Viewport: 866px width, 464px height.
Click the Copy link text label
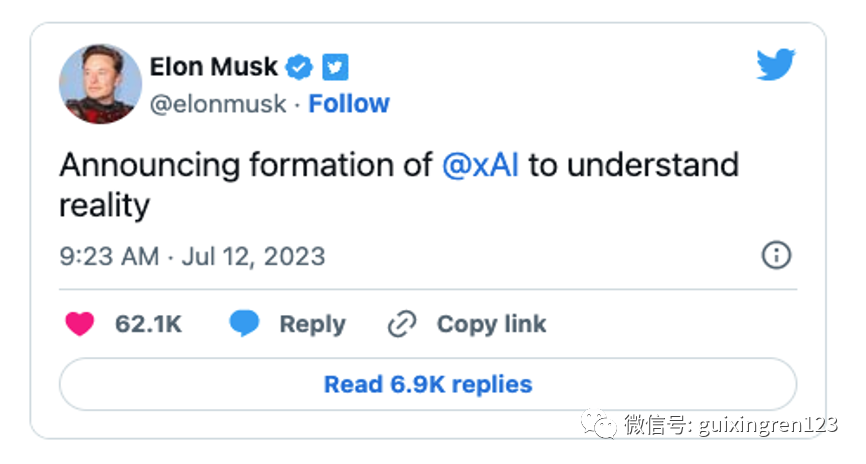(x=491, y=324)
